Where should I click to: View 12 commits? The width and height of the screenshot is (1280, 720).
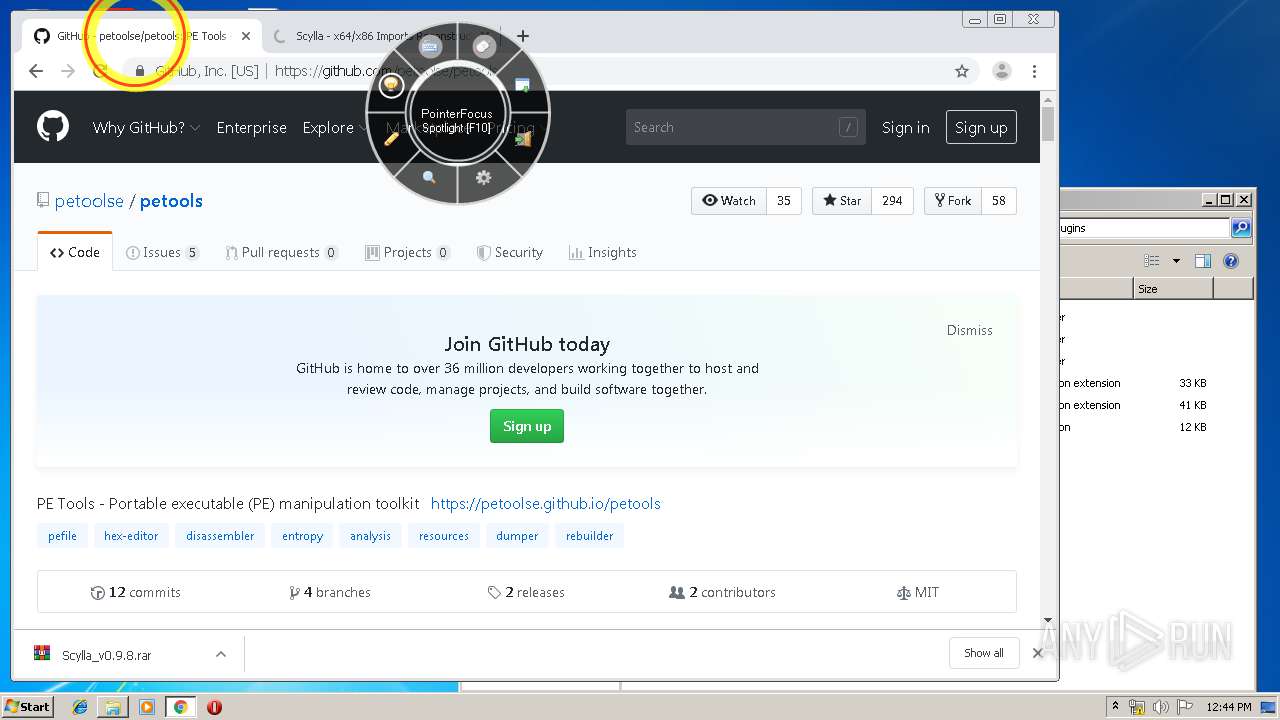coord(135,592)
